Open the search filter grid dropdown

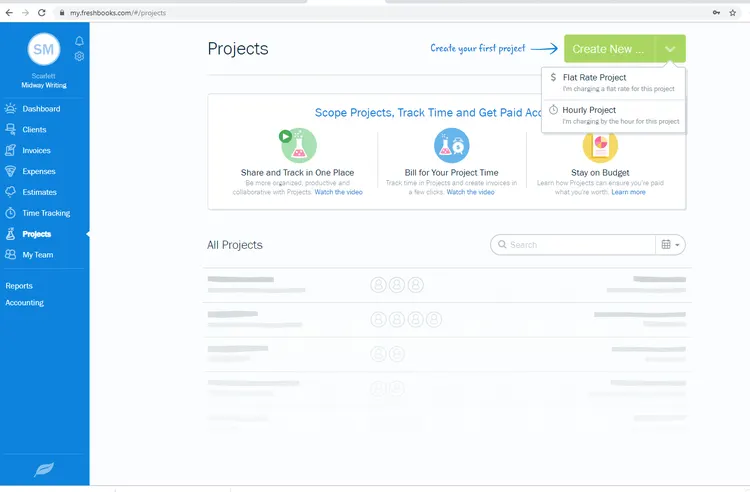click(x=670, y=245)
